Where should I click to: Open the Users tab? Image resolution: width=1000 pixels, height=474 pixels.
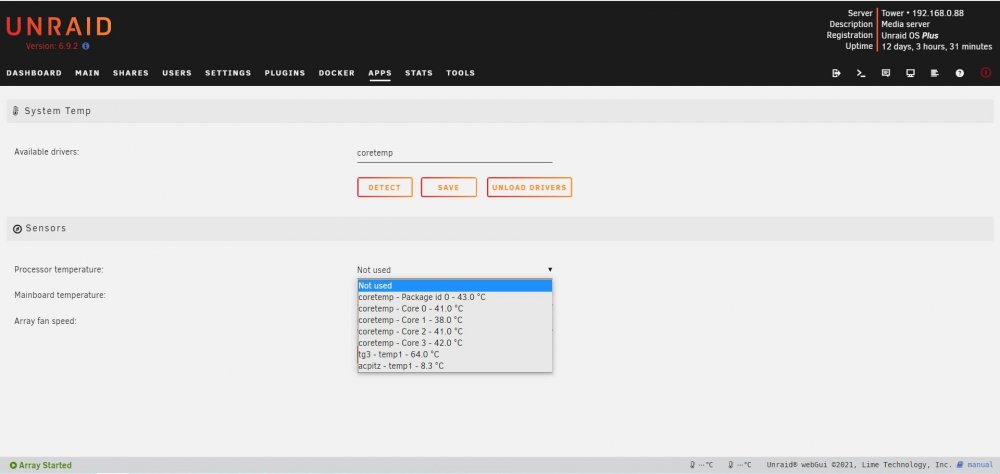point(177,73)
